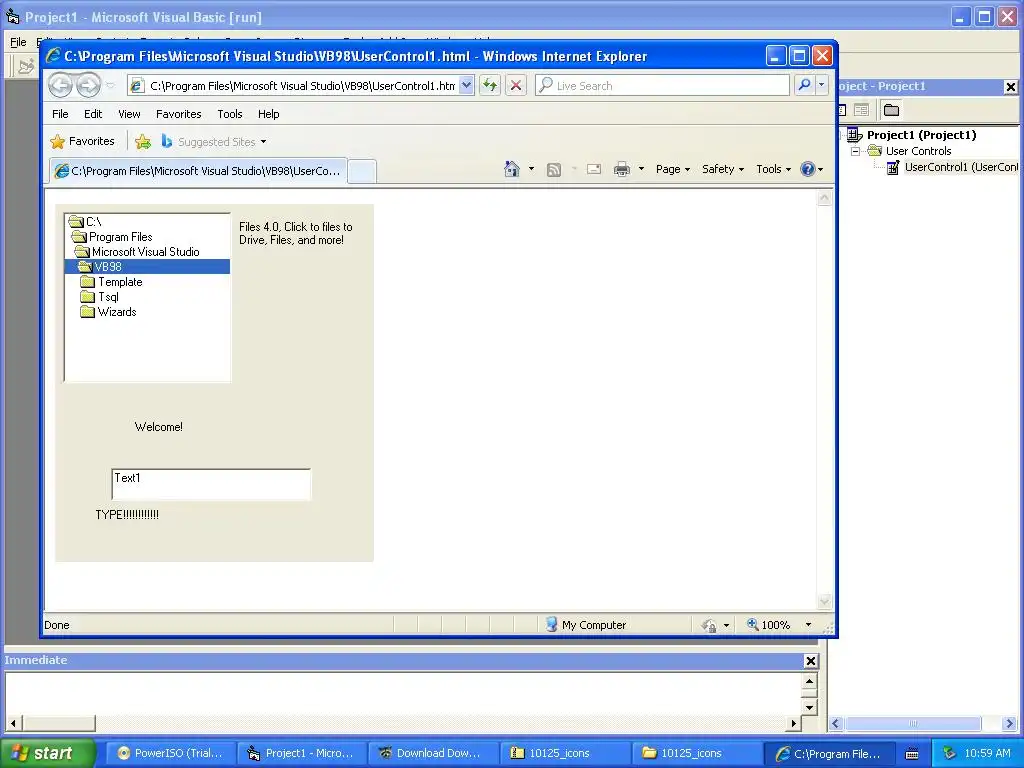The width and height of the screenshot is (1024, 768).
Task: Open the Visual Basic File menu
Action: (18, 42)
